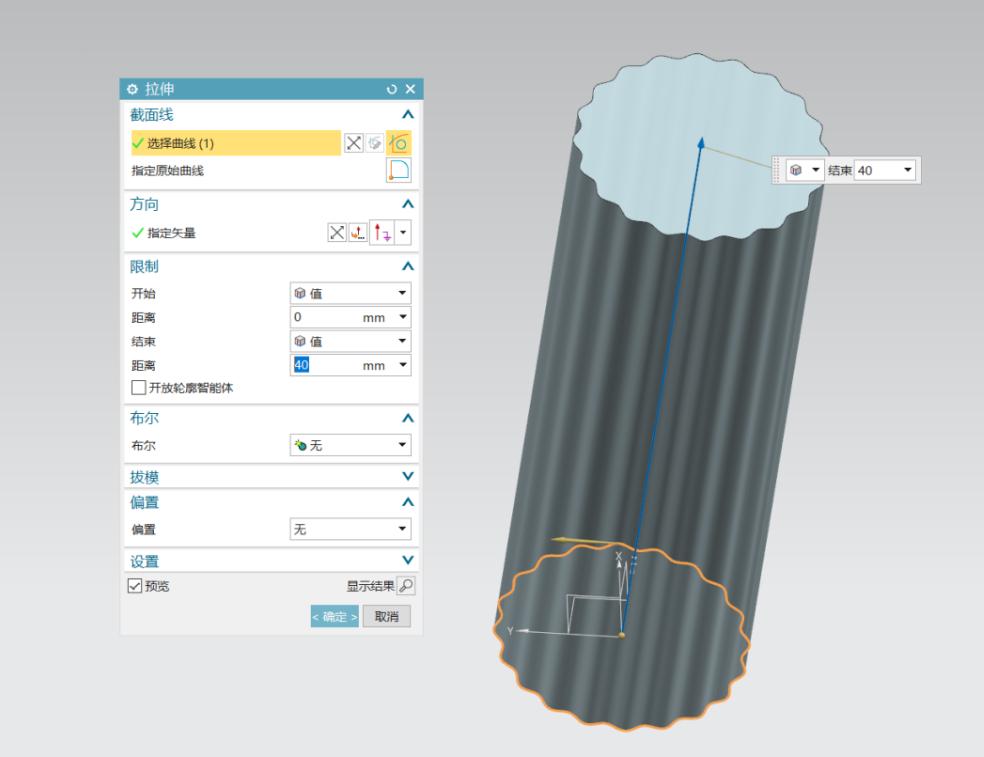The width and height of the screenshot is (984, 757).
Task: Open the 布尔 dropdown showing 无
Action: pos(349,444)
